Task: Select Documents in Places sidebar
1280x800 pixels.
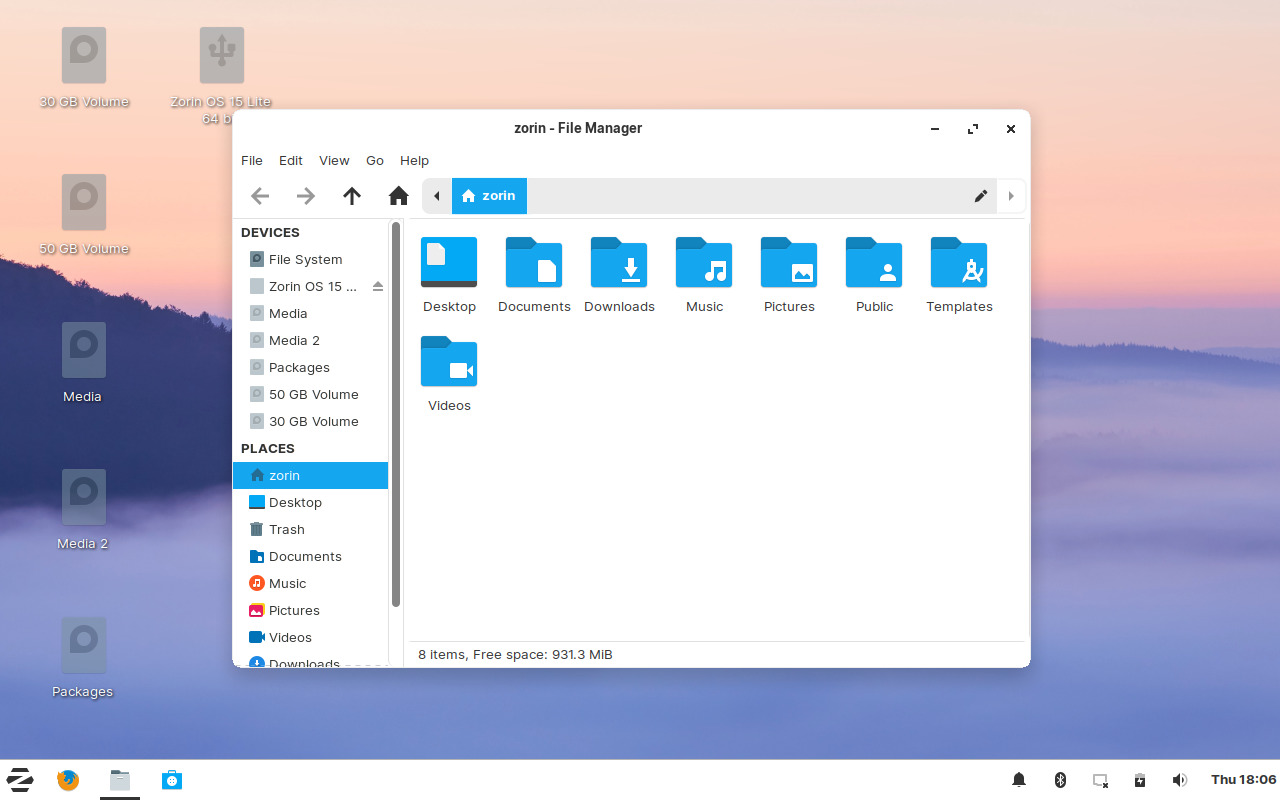Action: coord(310,556)
